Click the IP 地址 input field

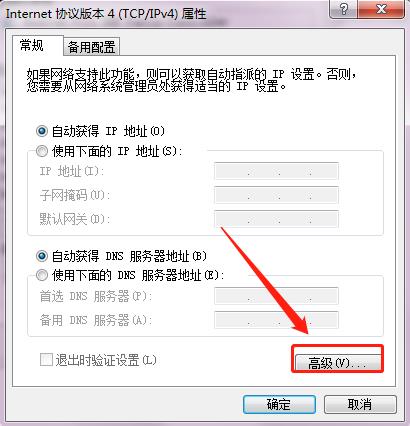276,171
